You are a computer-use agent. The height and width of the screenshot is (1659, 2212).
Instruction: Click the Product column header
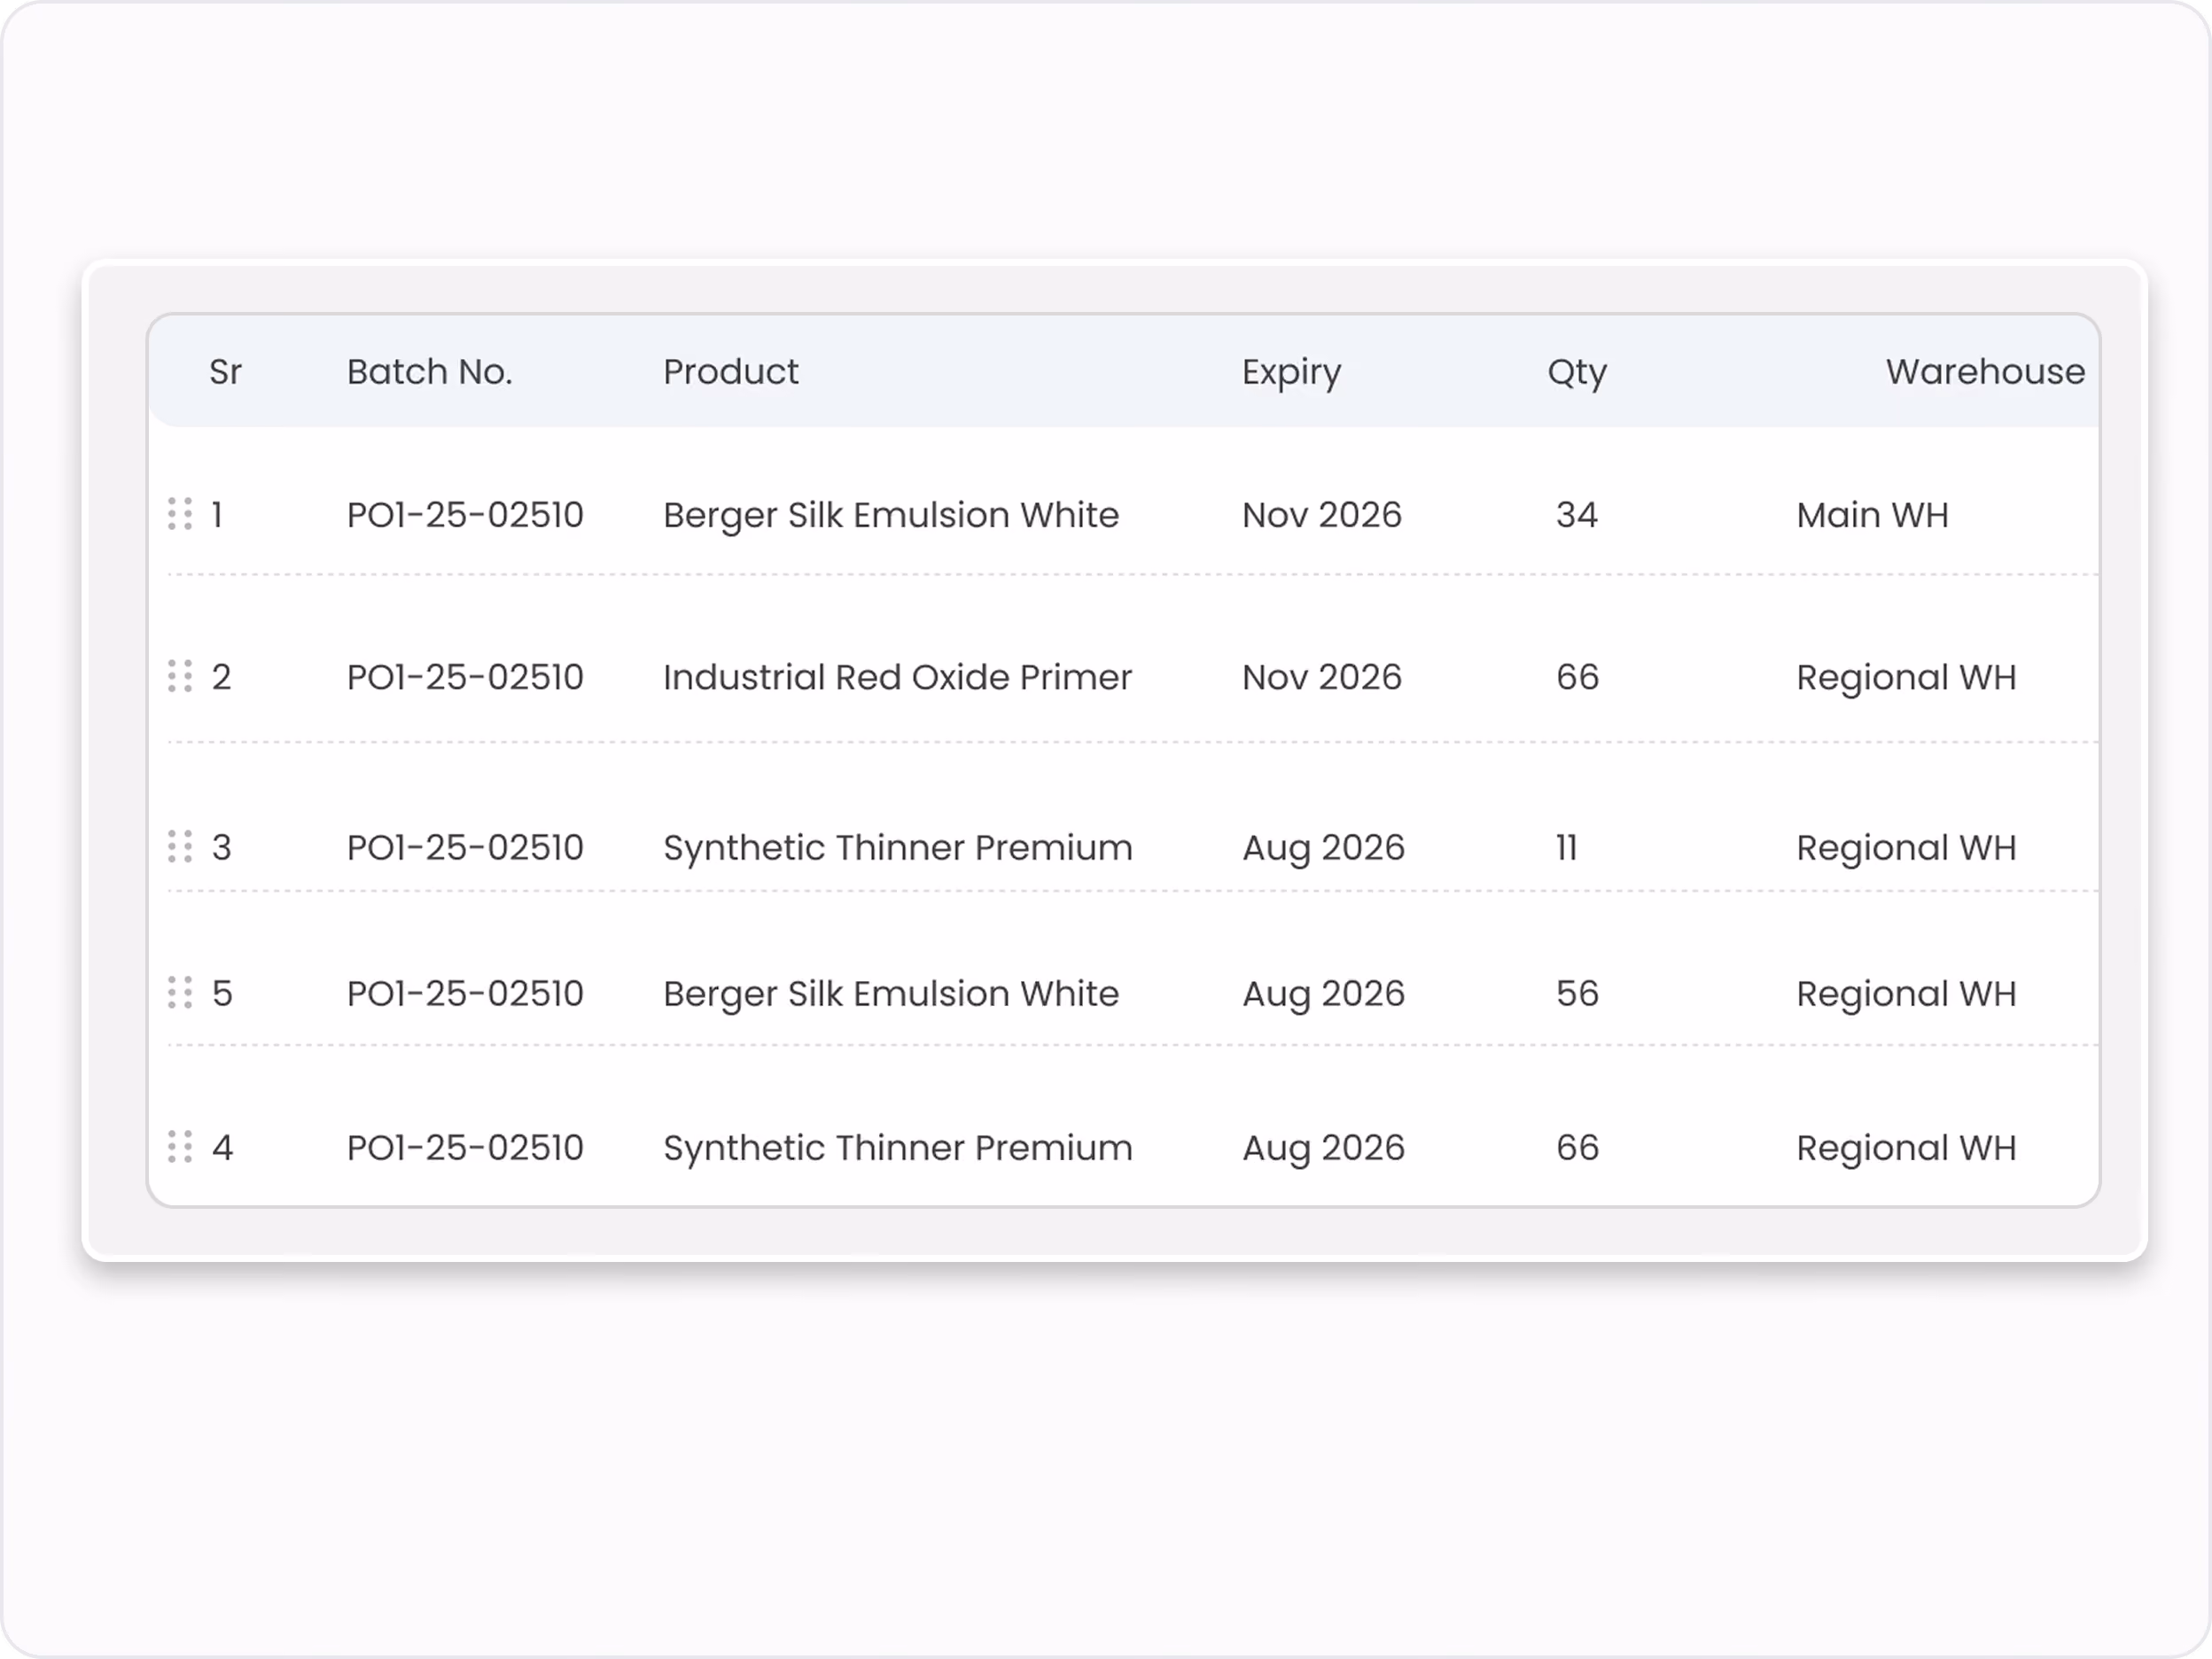pos(731,372)
